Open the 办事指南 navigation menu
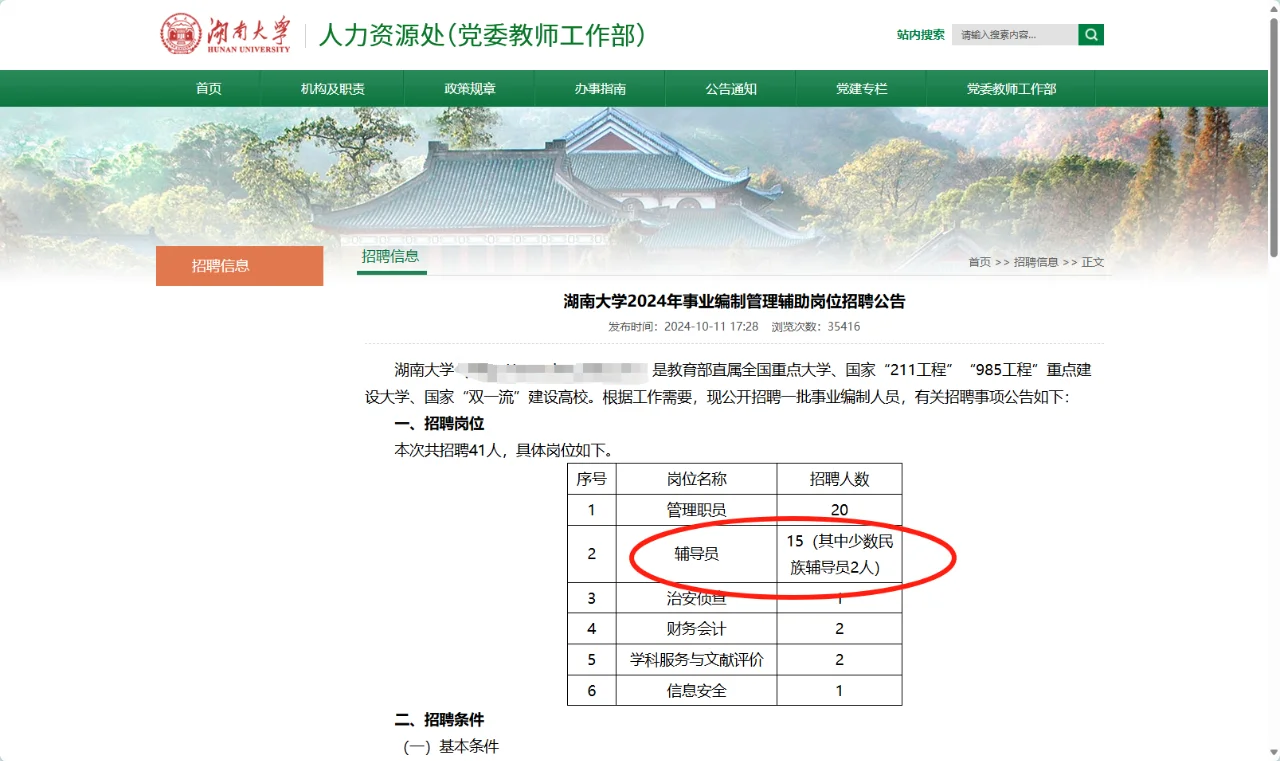The height and width of the screenshot is (761, 1280). 600,89
